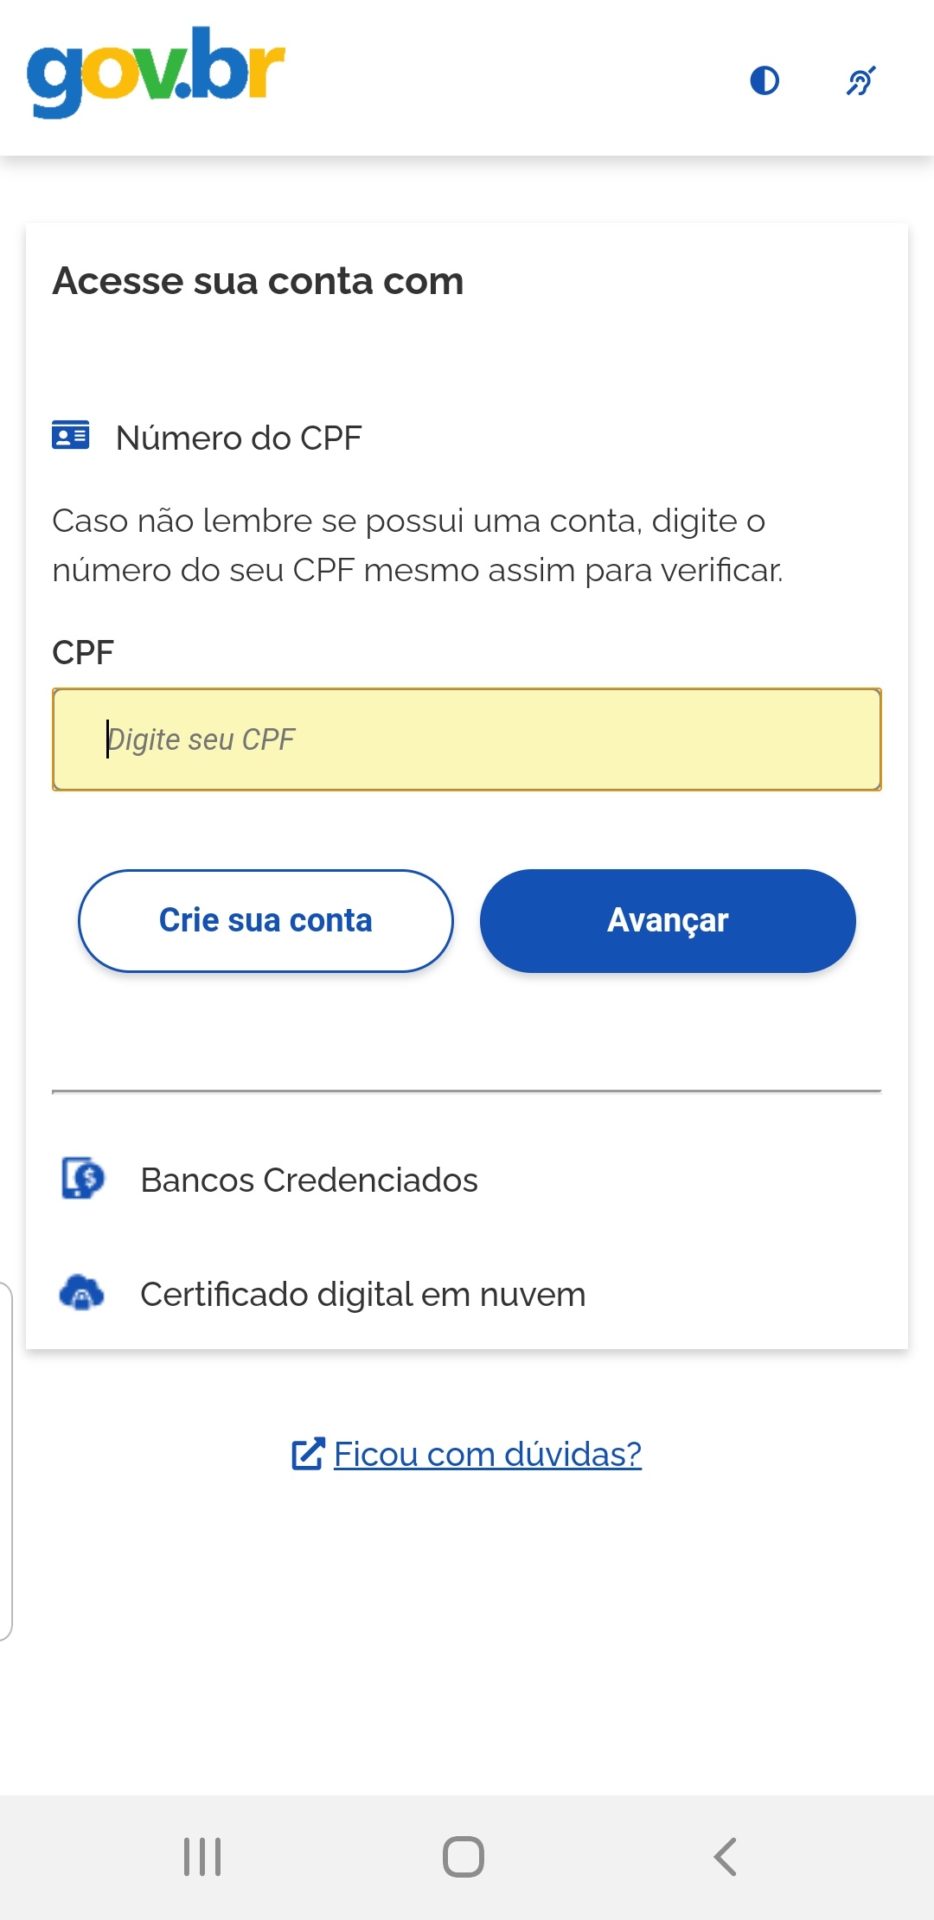Click the cloud certificate icon

coord(82,1292)
